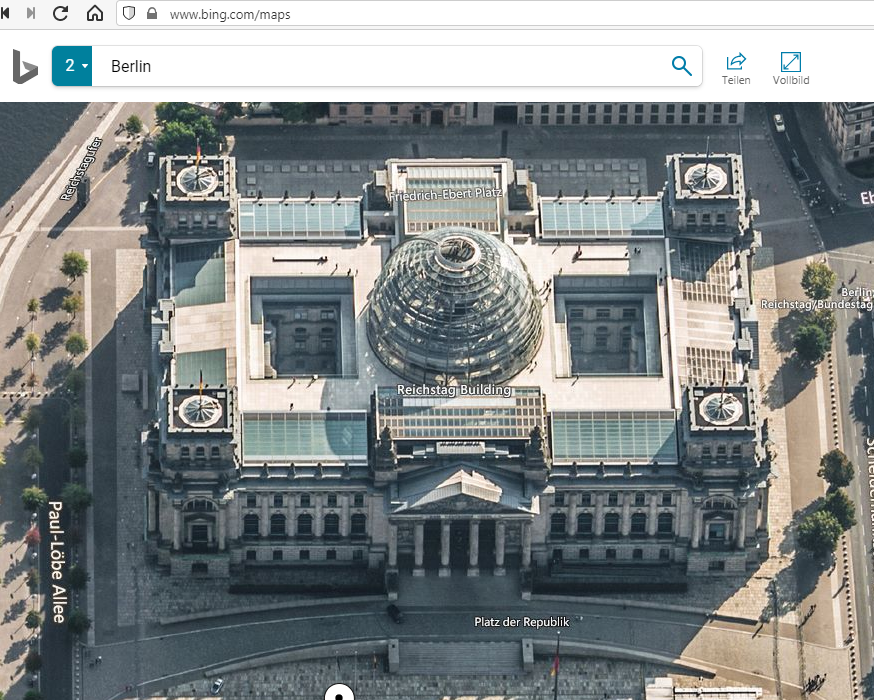Enter full screen with the Vollbild button

tap(790, 69)
